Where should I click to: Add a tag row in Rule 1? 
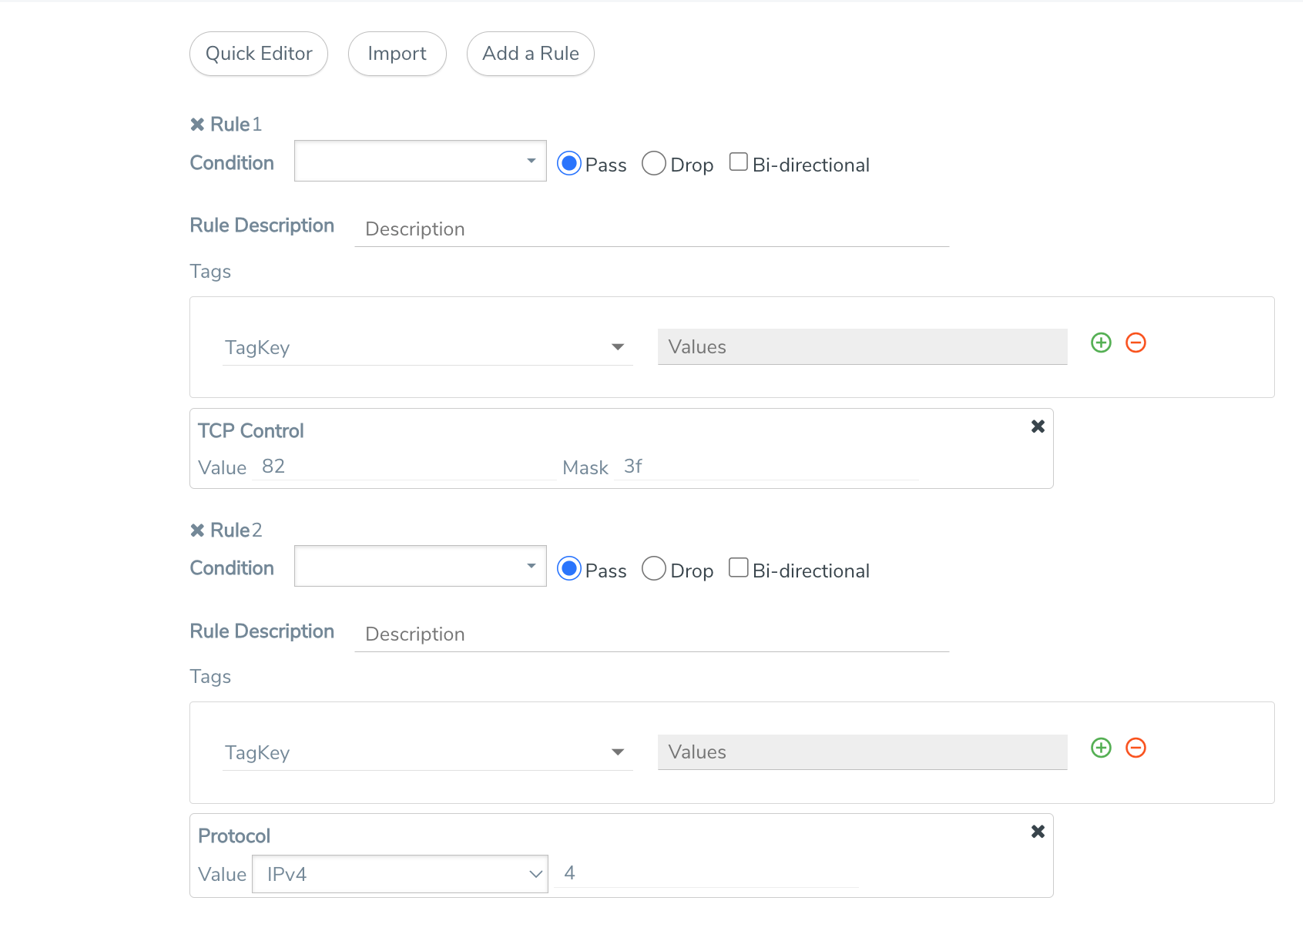pyautogui.click(x=1101, y=343)
